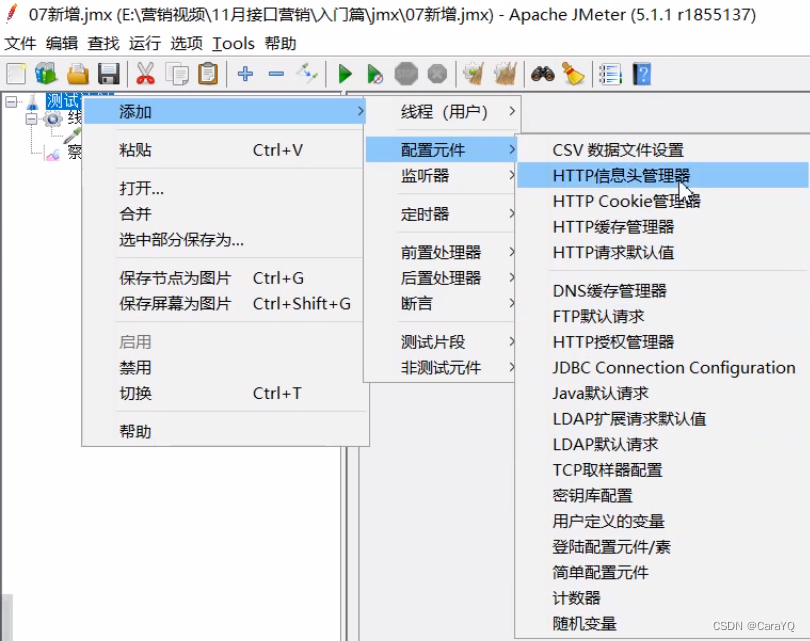Viewport: 810px width, 641px height.
Task: Choose 保存屏幕为图片 menu entry
Action: point(225,303)
